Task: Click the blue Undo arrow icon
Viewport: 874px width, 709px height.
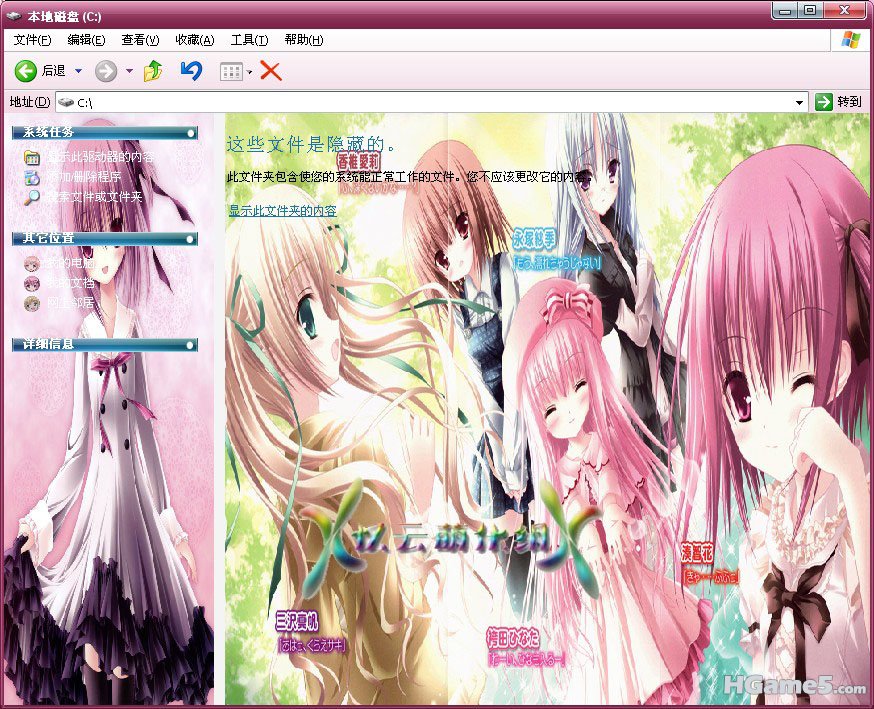Action: coord(191,71)
